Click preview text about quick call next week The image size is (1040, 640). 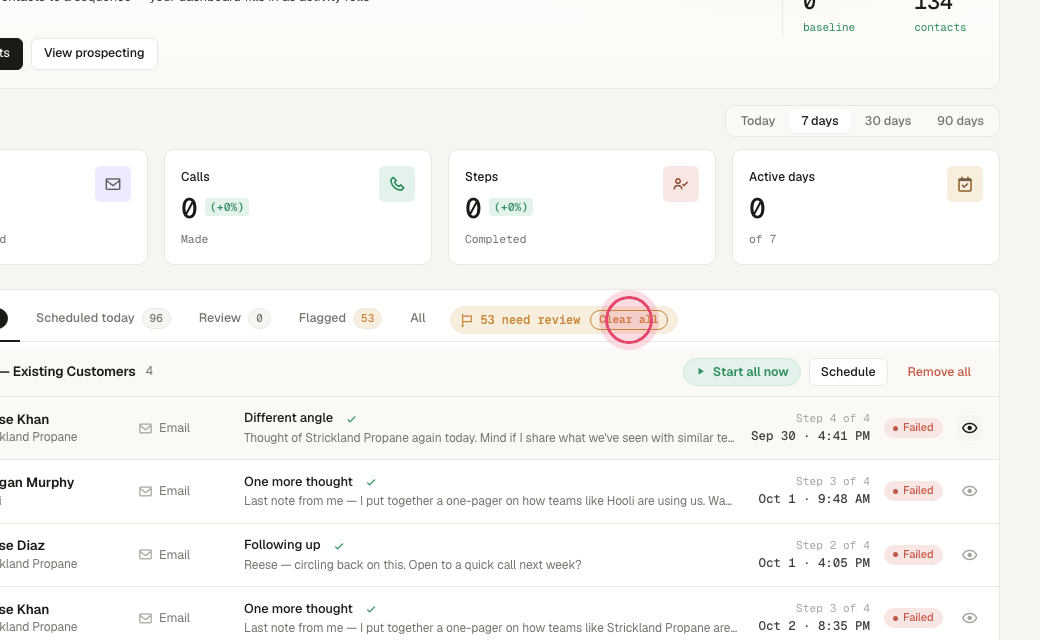click(413, 565)
